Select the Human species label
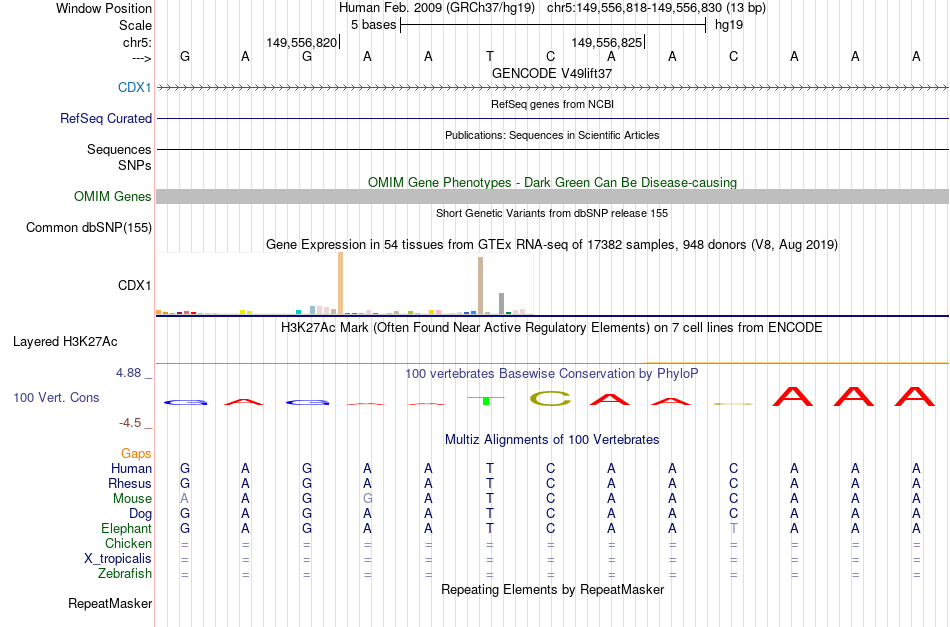 pyautogui.click(x=131, y=468)
